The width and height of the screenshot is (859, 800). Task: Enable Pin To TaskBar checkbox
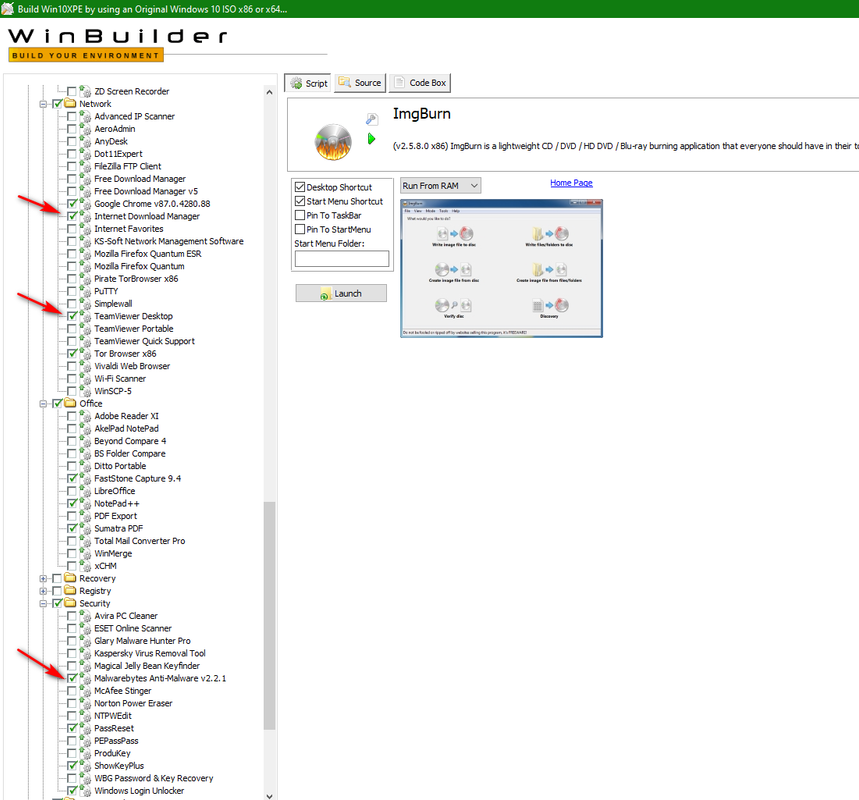(300, 215)
